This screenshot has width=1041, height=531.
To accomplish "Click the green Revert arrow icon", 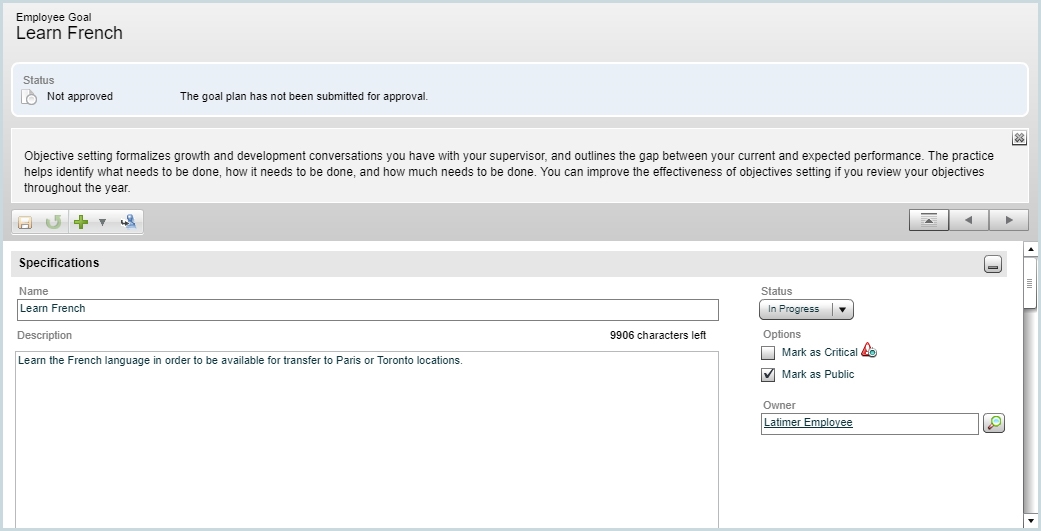I will (x=53, y=222).
